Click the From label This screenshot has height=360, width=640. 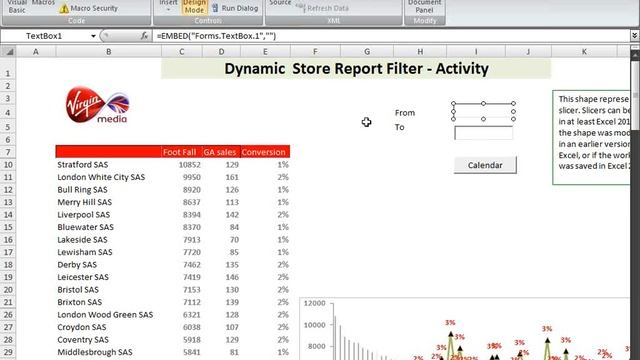pos(404,113)
